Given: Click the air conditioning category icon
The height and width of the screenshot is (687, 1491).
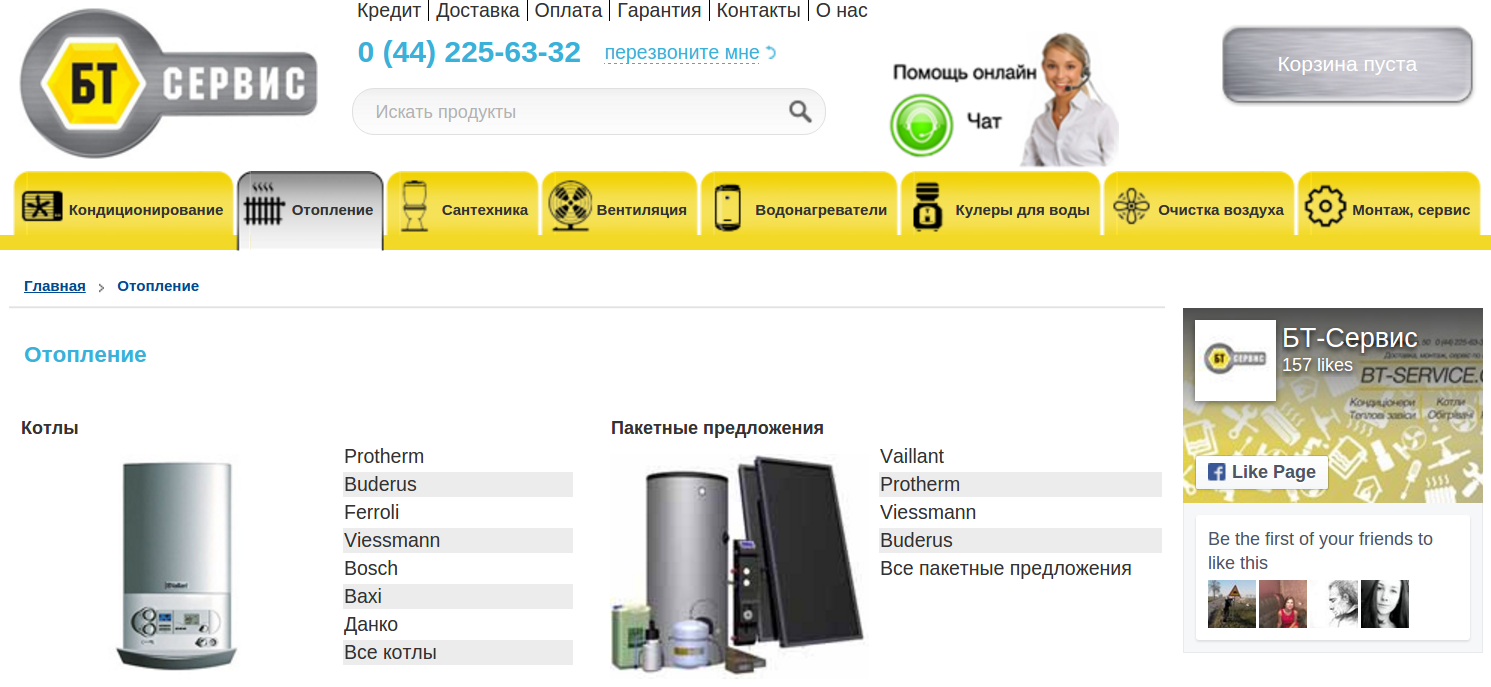Looking at the screenshot, I should click(42, 210).
